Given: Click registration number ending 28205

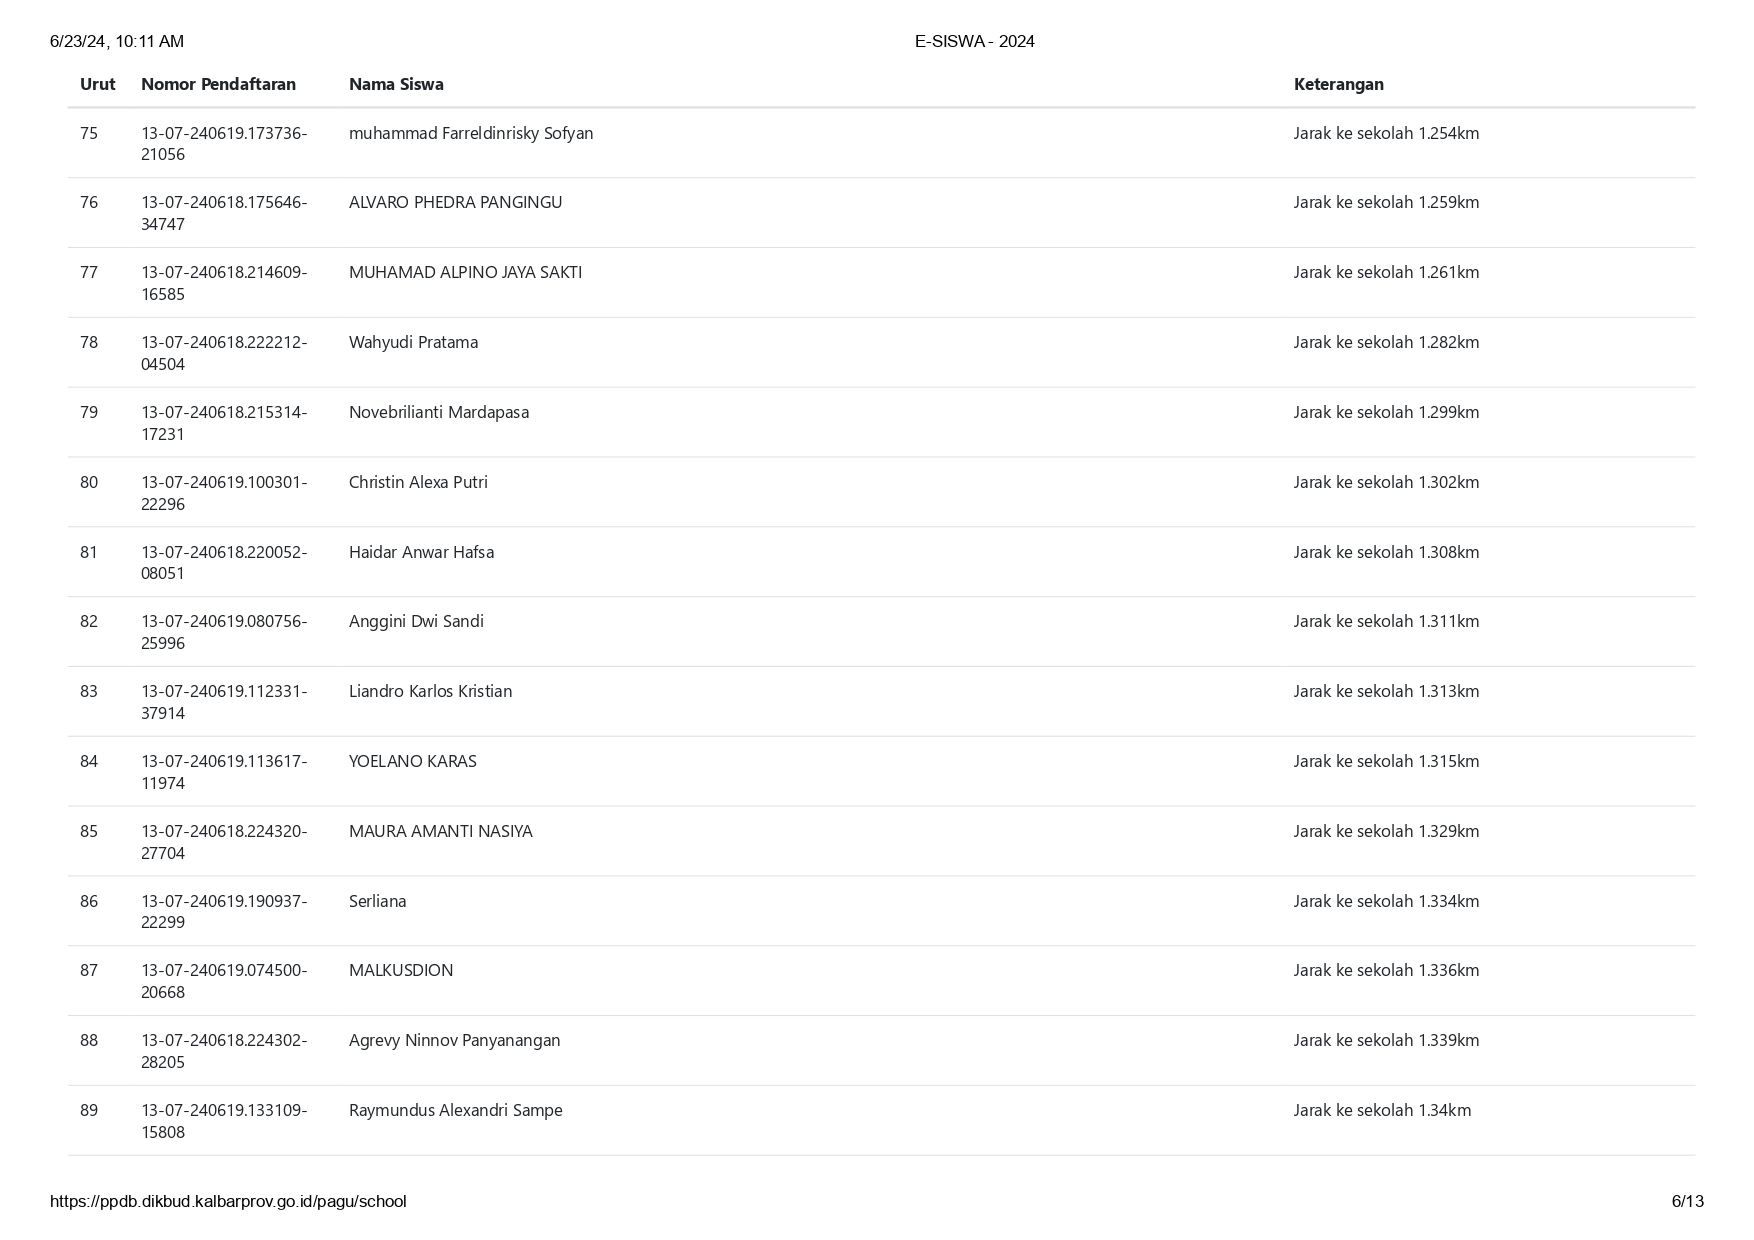Looking at the screenshot, I should pyautogui.click(x=224, y=1051).
